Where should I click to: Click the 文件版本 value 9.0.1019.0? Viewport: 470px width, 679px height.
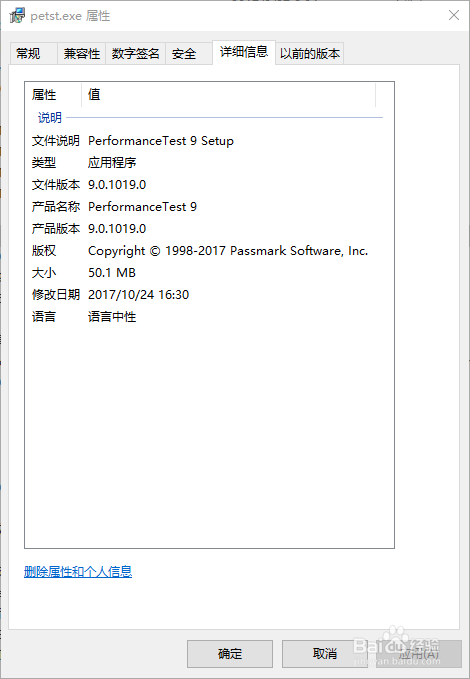tap(117, 185)
